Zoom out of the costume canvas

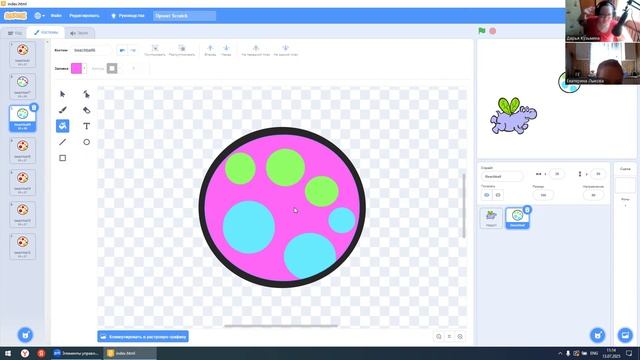pyautogui.click(x=439, y=336)
